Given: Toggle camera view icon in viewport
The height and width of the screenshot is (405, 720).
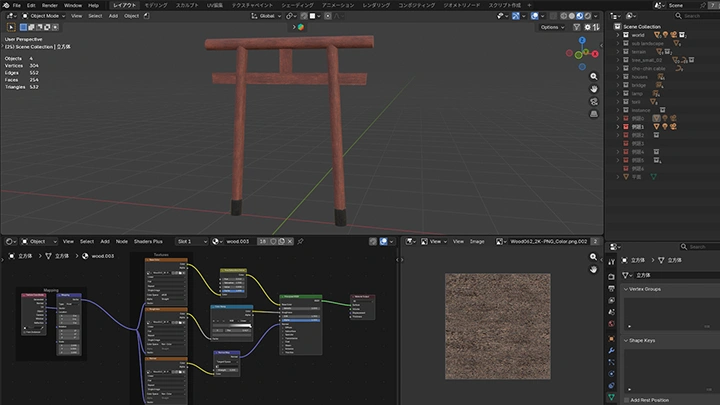Looking at the screenshot, I should (x=593, y=103).
